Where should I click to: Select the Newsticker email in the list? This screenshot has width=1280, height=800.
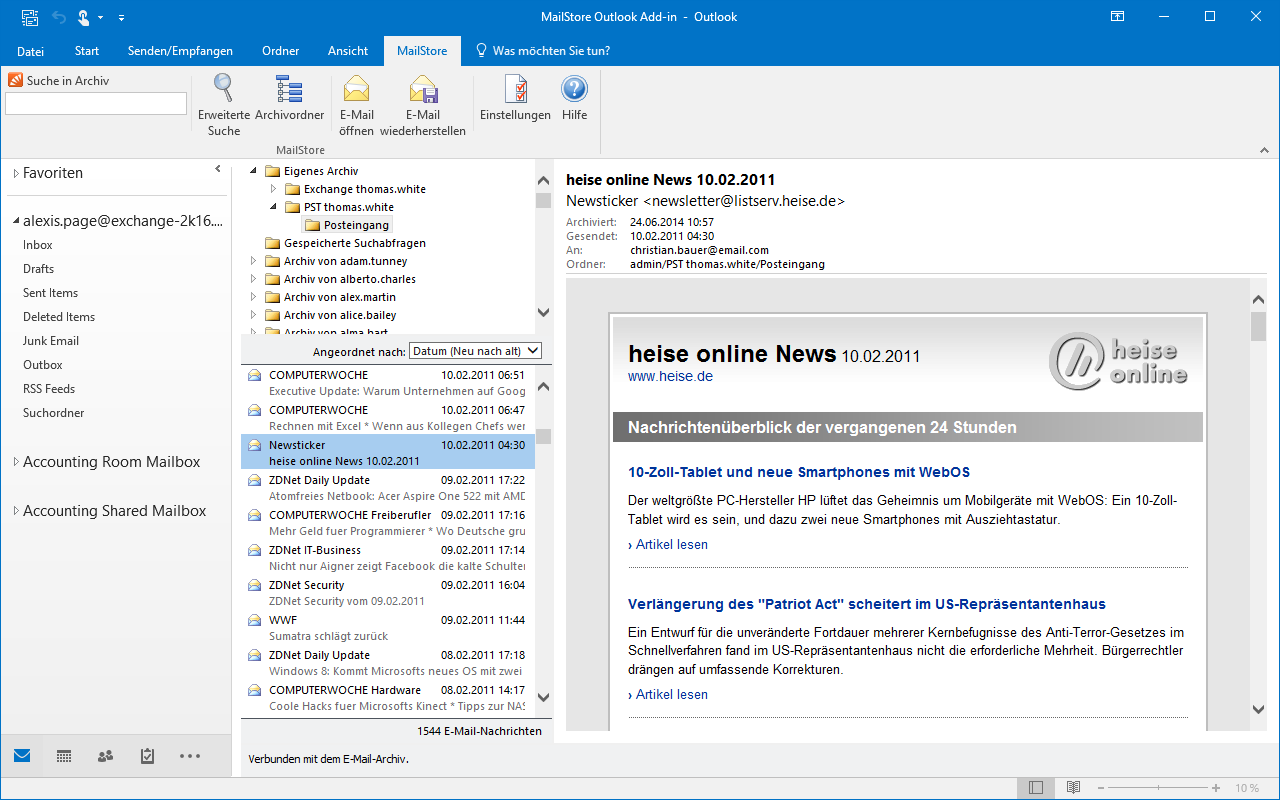[x=390, y=451]
